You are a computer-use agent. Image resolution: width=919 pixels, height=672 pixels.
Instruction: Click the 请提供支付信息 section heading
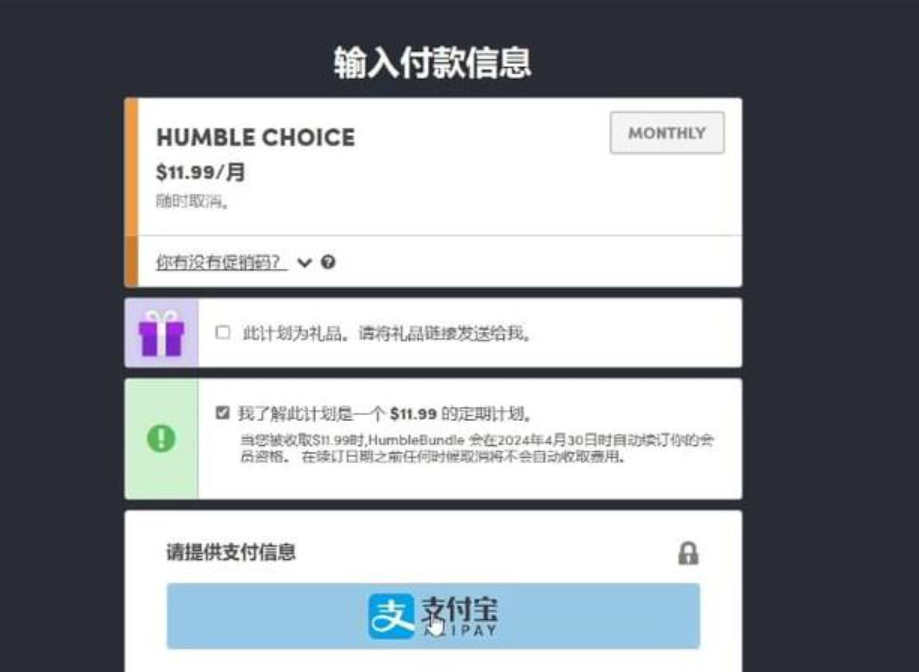232,552
